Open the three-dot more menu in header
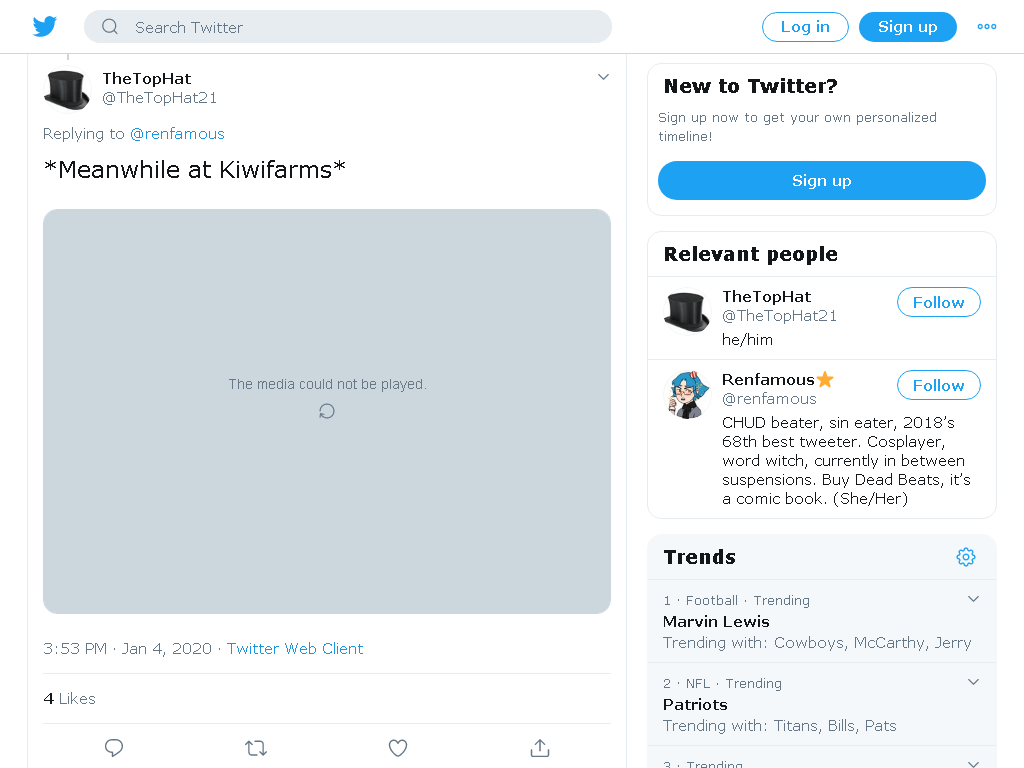The height and width of the screenshot is (768, 1024). point(986,27)
